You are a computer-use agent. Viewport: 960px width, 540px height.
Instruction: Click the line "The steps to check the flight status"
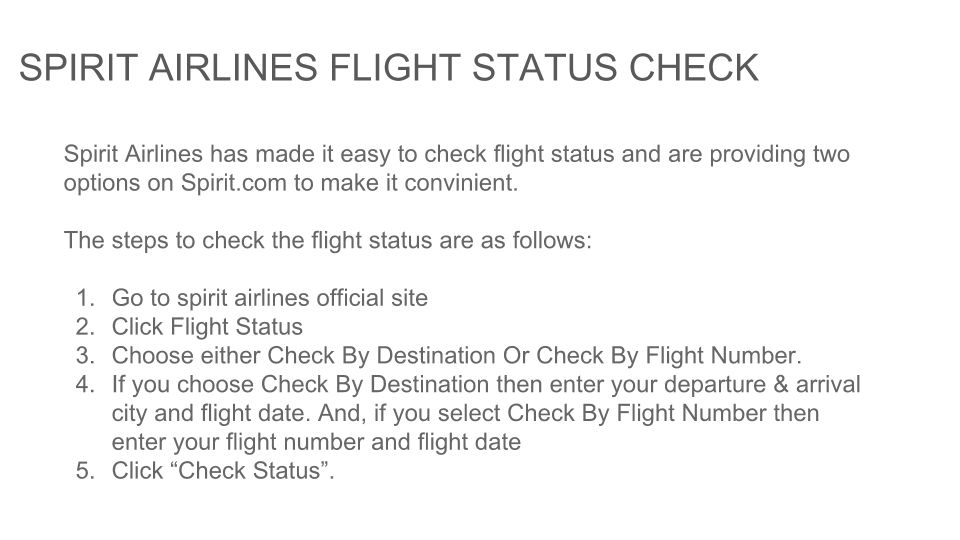tap(328, 241)
